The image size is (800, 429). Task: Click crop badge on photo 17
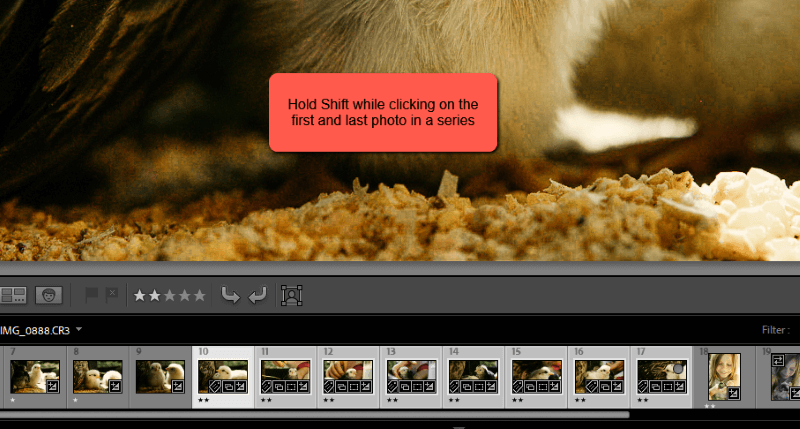click(667, 387)
